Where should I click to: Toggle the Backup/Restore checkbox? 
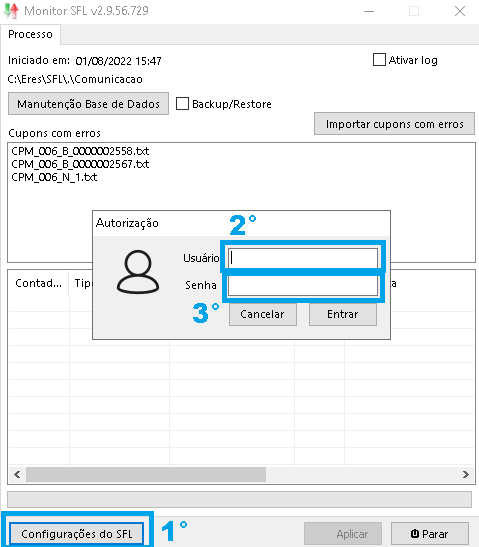pos(182,104)
